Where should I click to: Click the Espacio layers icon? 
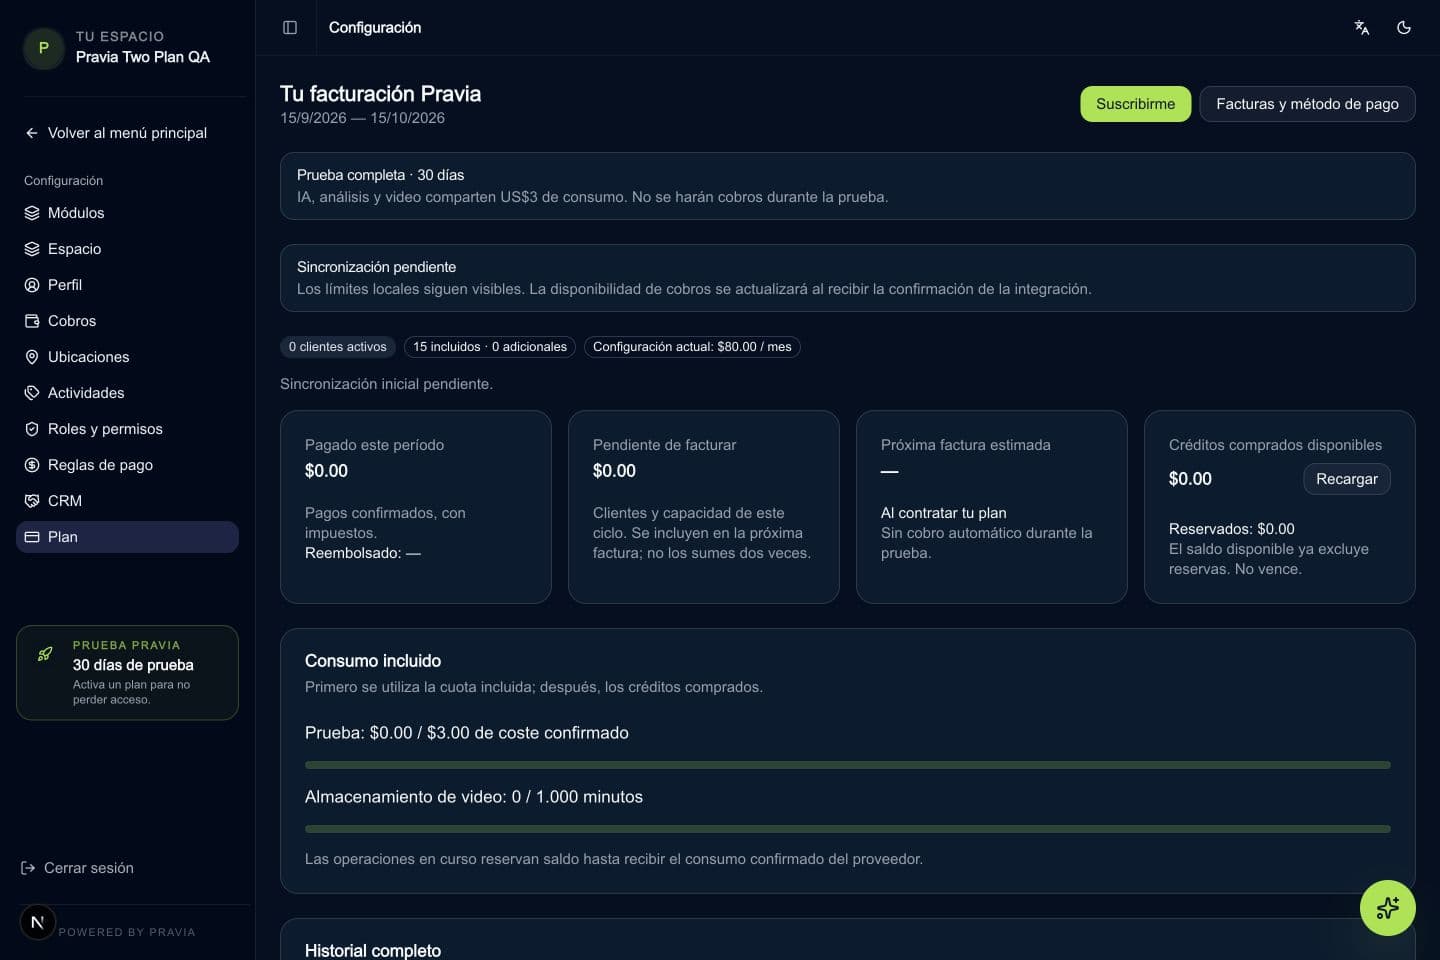pyautogui.click(x=32, y=249)
